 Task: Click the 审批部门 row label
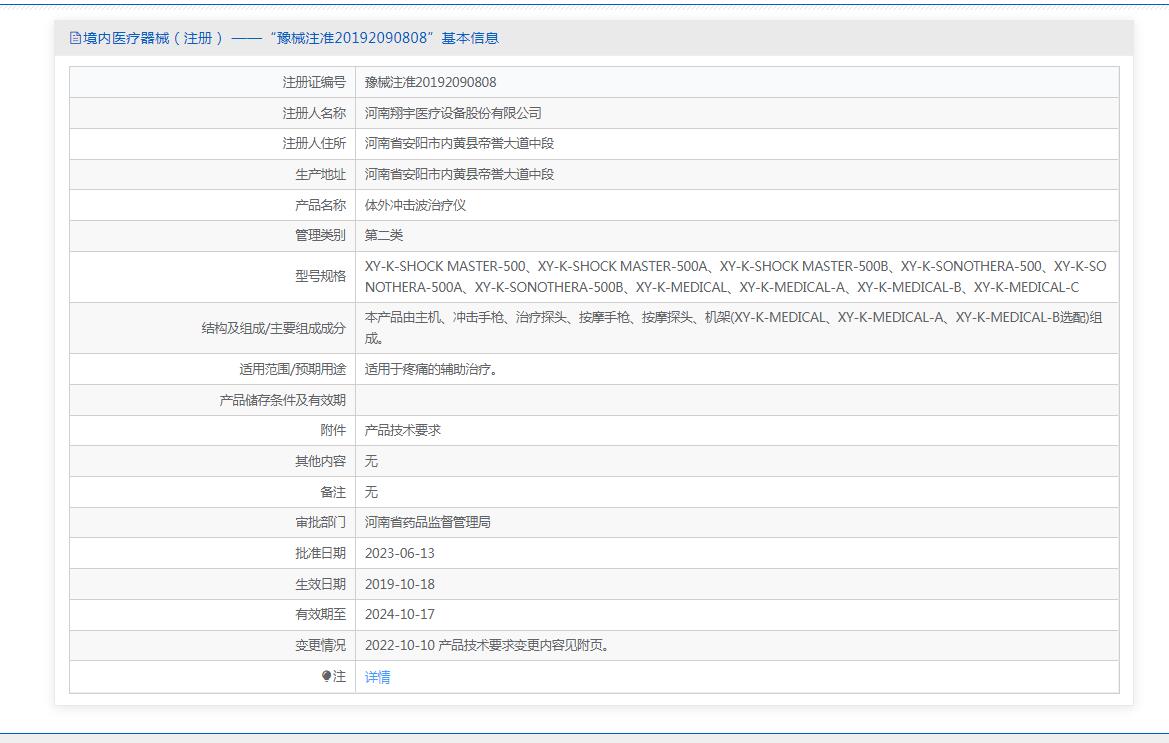pos(321,522)
